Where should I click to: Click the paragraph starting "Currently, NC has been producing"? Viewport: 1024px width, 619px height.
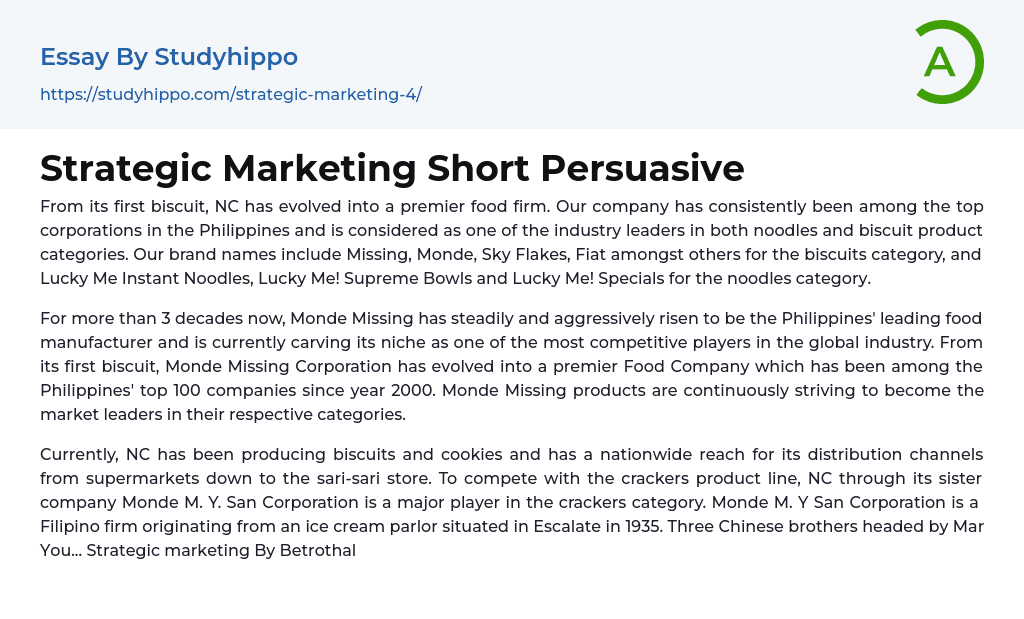click(x=512, y=502)
